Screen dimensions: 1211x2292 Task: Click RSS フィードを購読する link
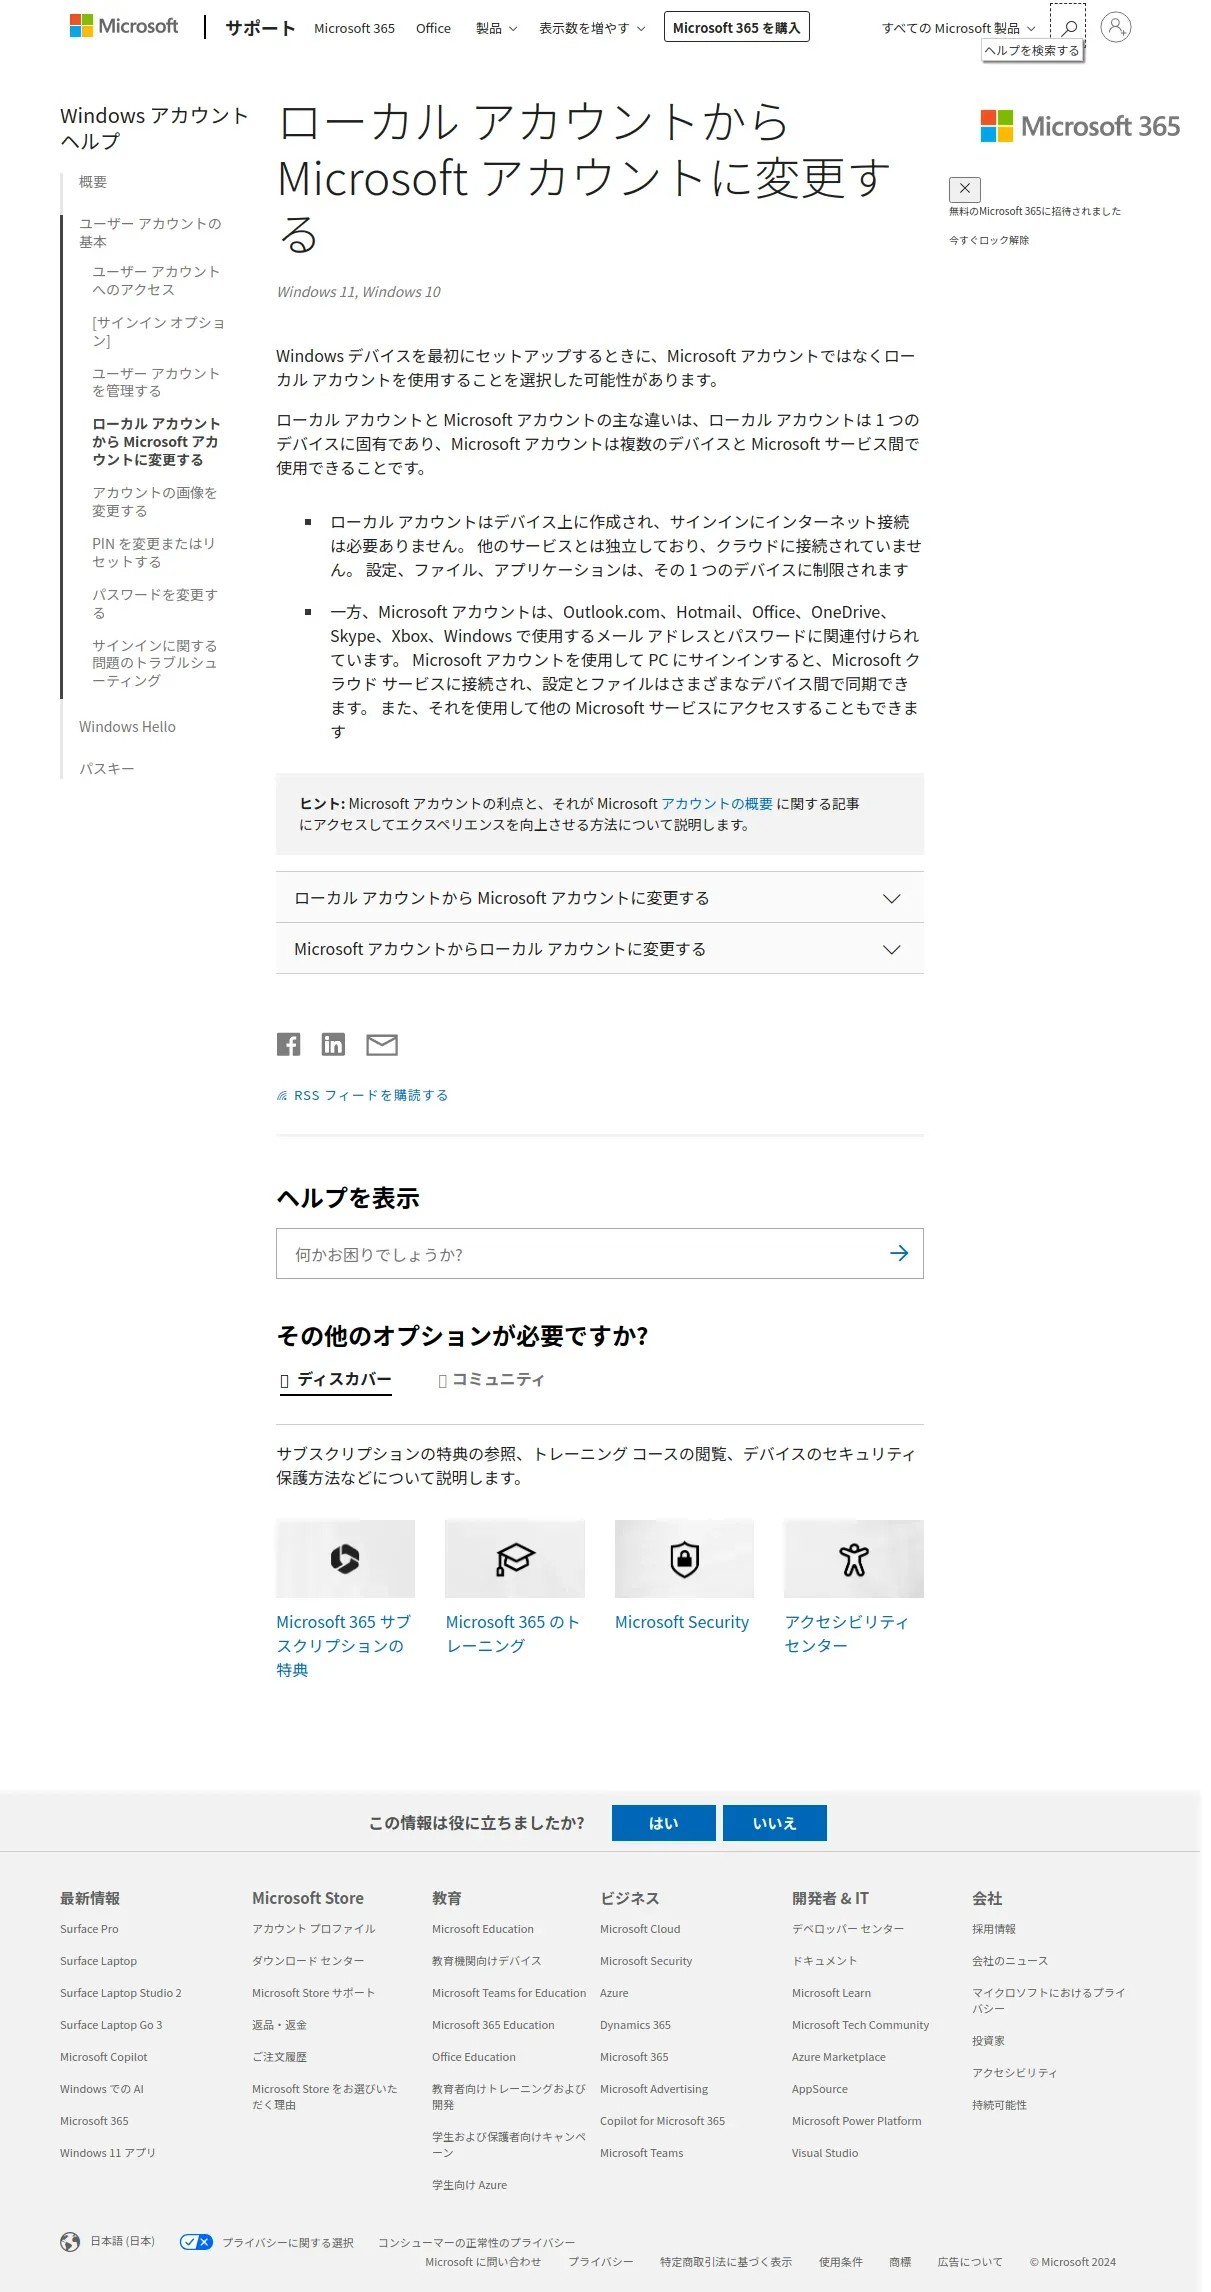[x=371, y=1096]
